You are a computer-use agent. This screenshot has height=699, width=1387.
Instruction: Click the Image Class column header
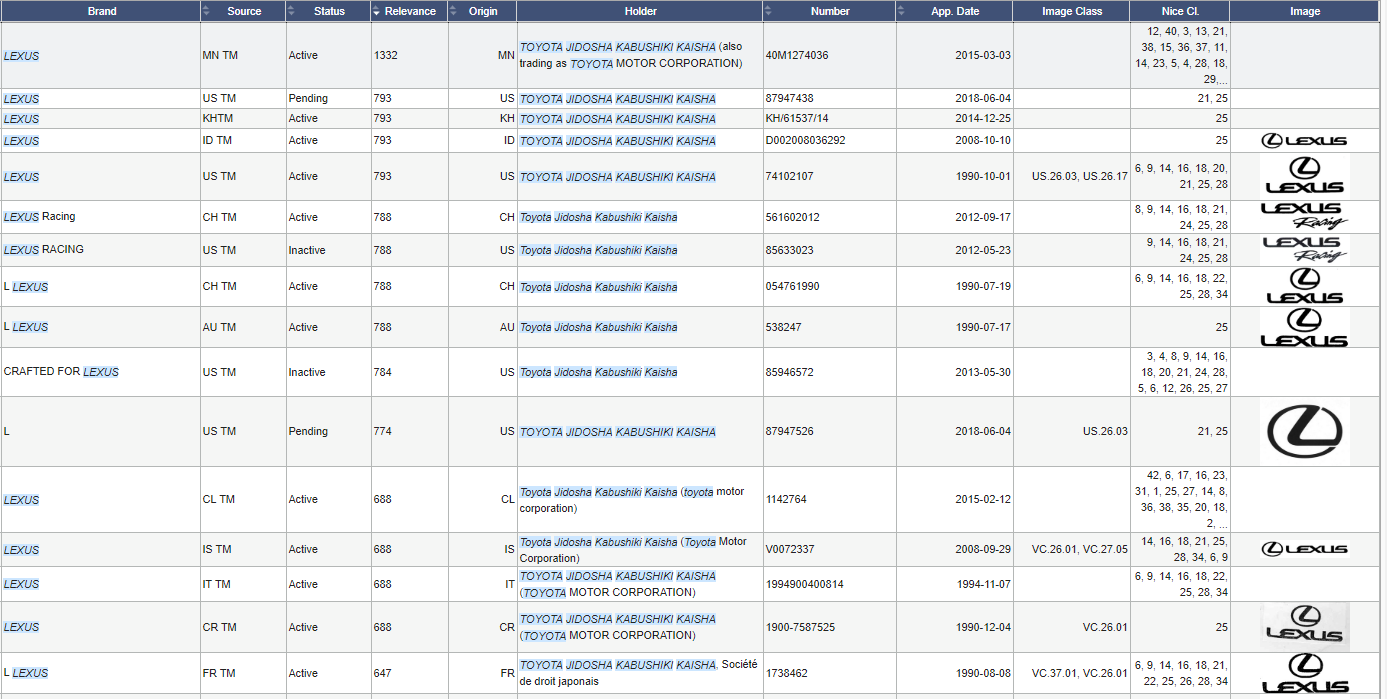click(1071, 11)
